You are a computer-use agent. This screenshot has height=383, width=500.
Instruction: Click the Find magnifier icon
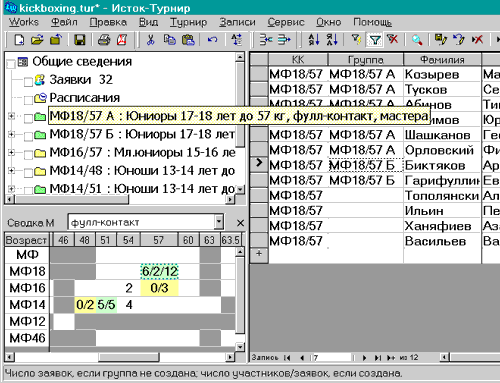point(417,40)
